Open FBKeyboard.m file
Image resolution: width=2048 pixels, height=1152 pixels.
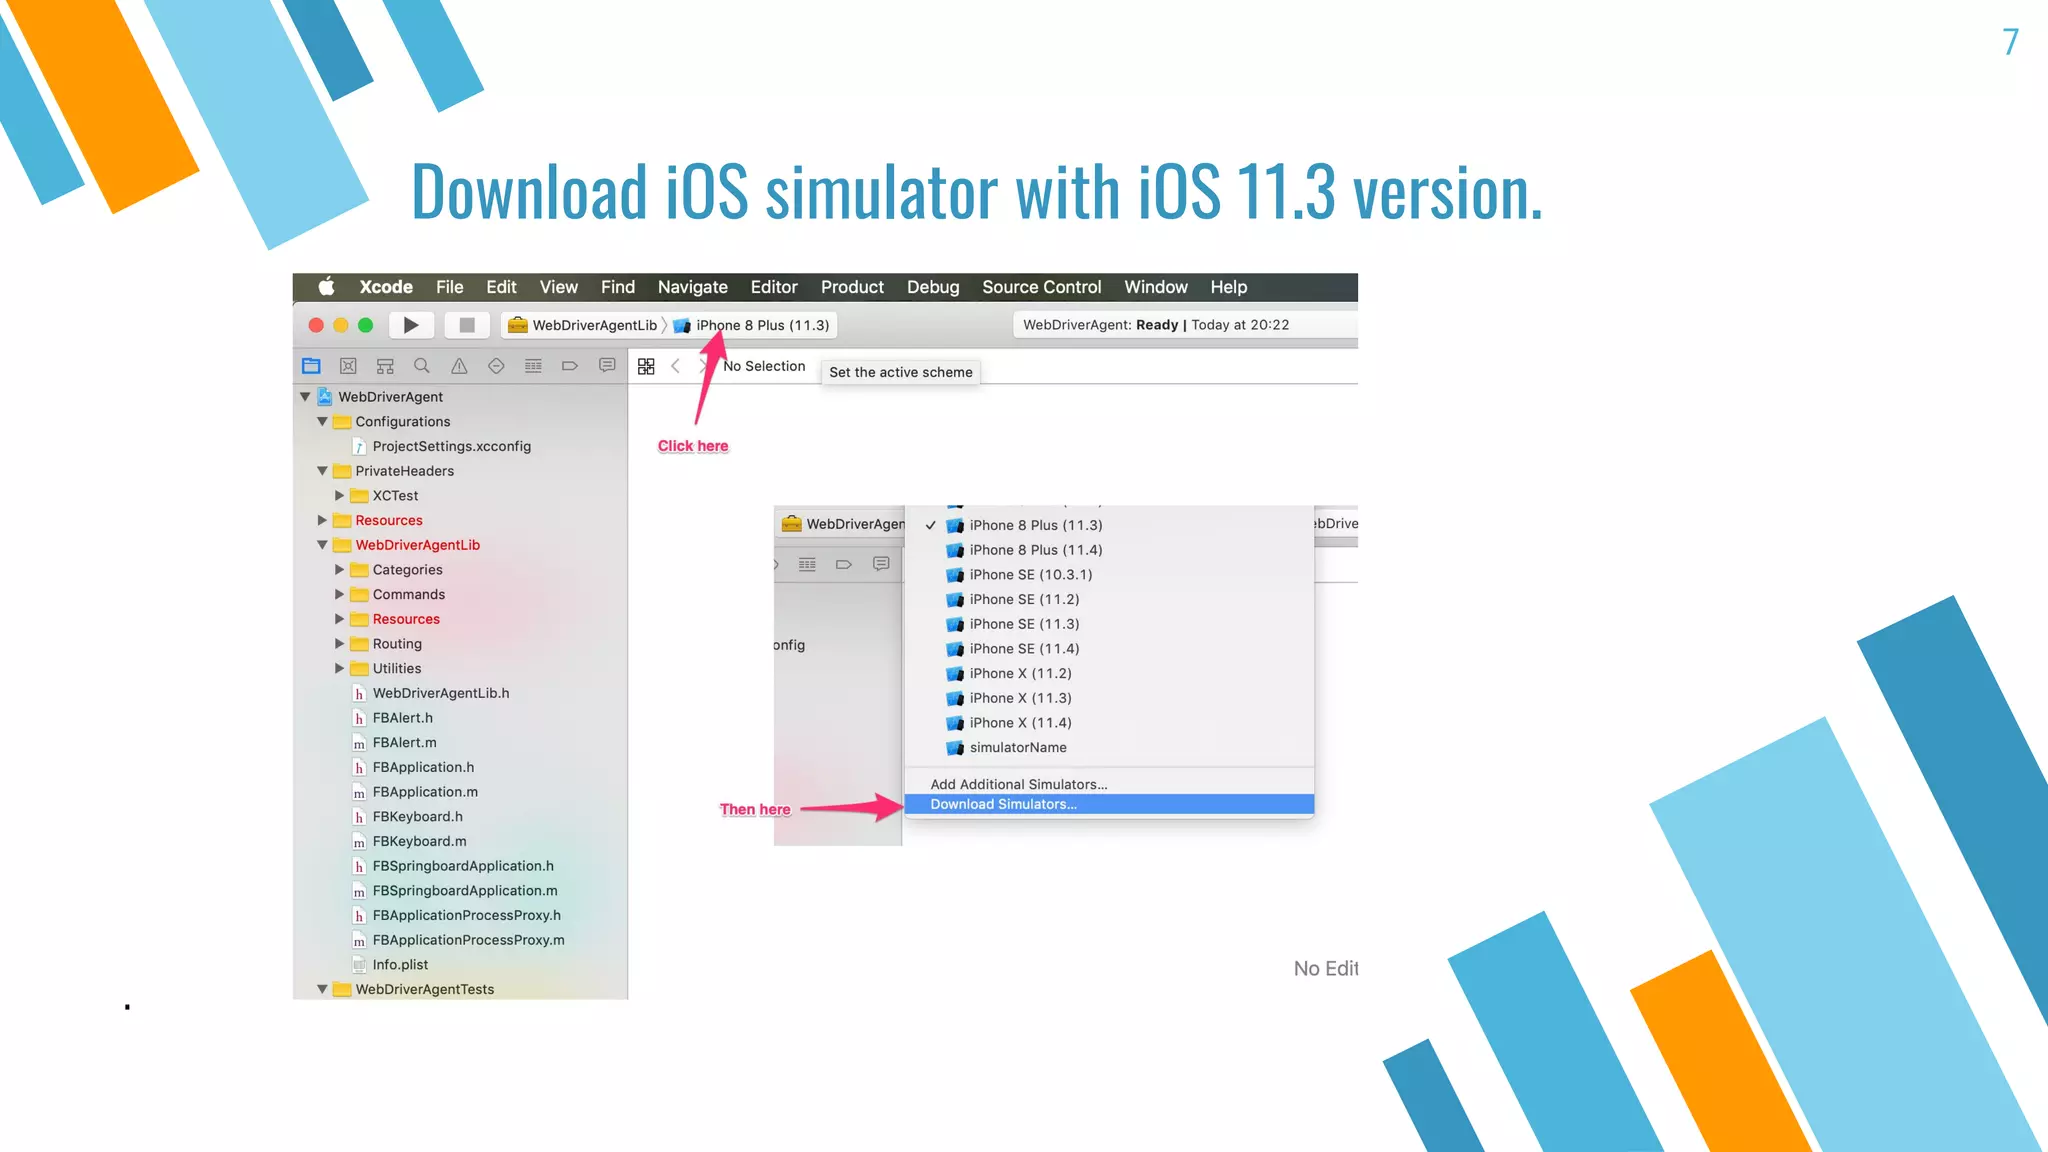click(409, 842)
